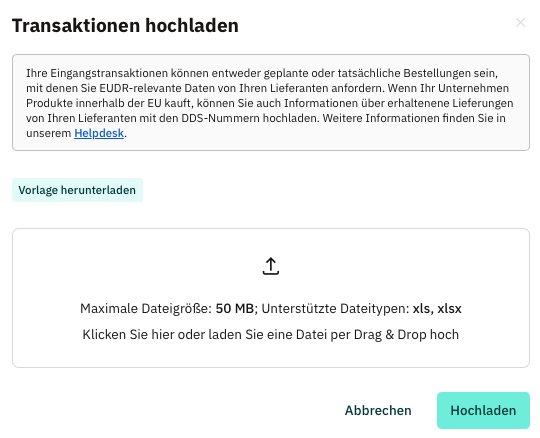Click the Eingangstransaktionen info box

[x=271, y=103]
